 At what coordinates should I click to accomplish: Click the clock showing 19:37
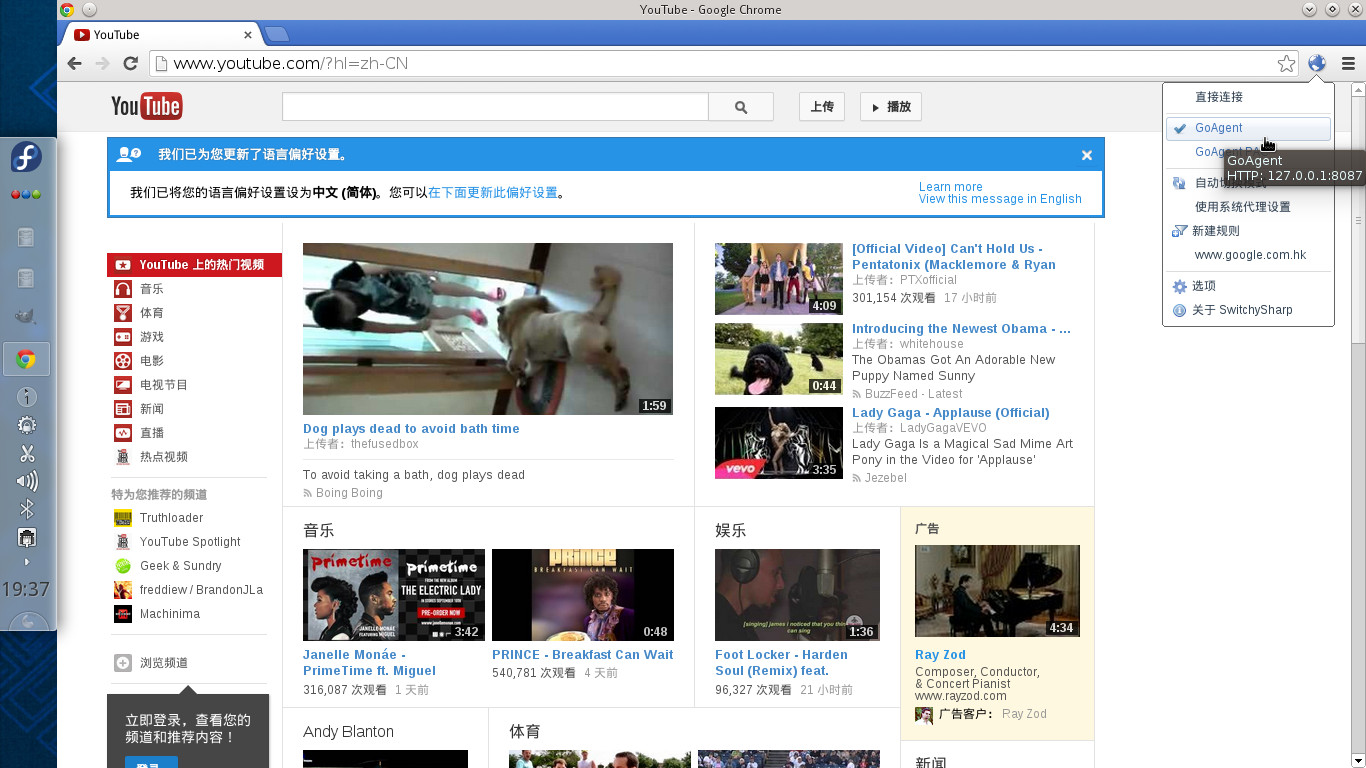[26, 589]
